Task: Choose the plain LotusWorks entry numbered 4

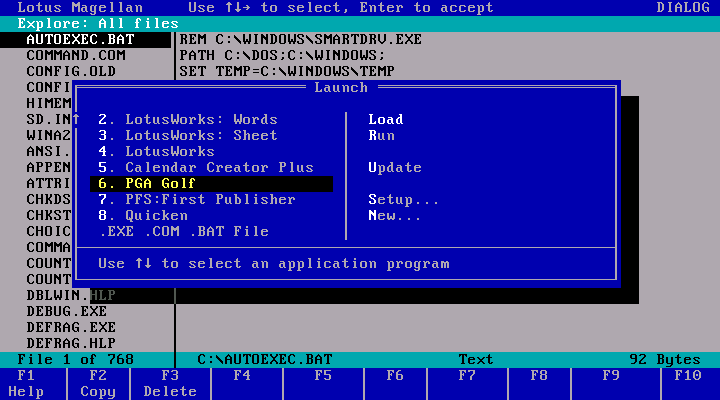Action: 156,152
